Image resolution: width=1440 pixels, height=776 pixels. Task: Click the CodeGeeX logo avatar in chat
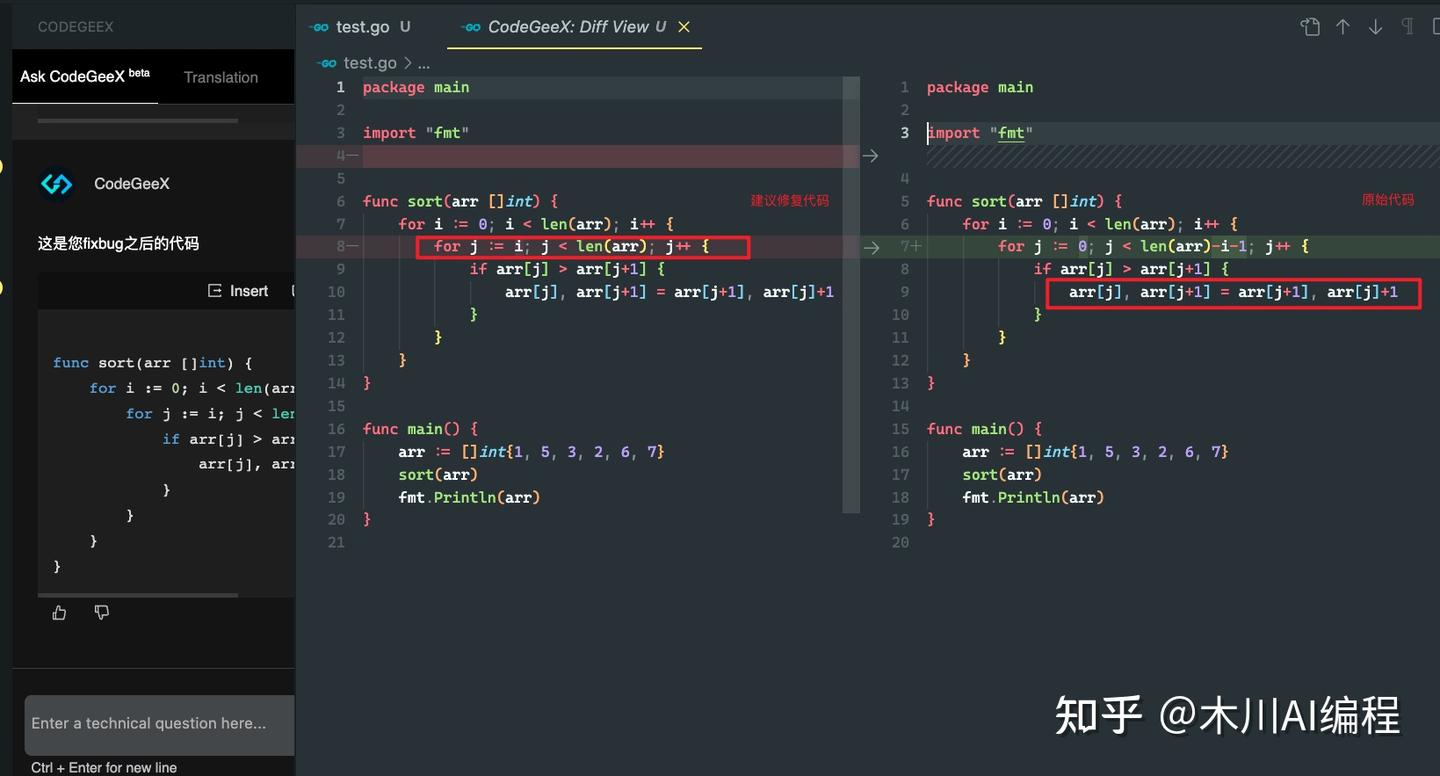coord(56,184)
